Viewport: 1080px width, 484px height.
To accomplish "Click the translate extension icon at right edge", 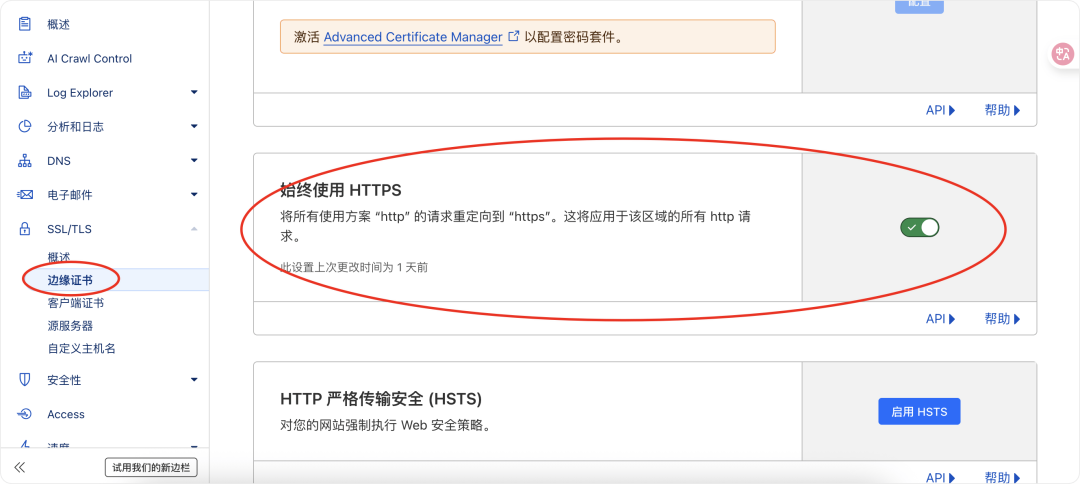I will tap(1063, 54).
